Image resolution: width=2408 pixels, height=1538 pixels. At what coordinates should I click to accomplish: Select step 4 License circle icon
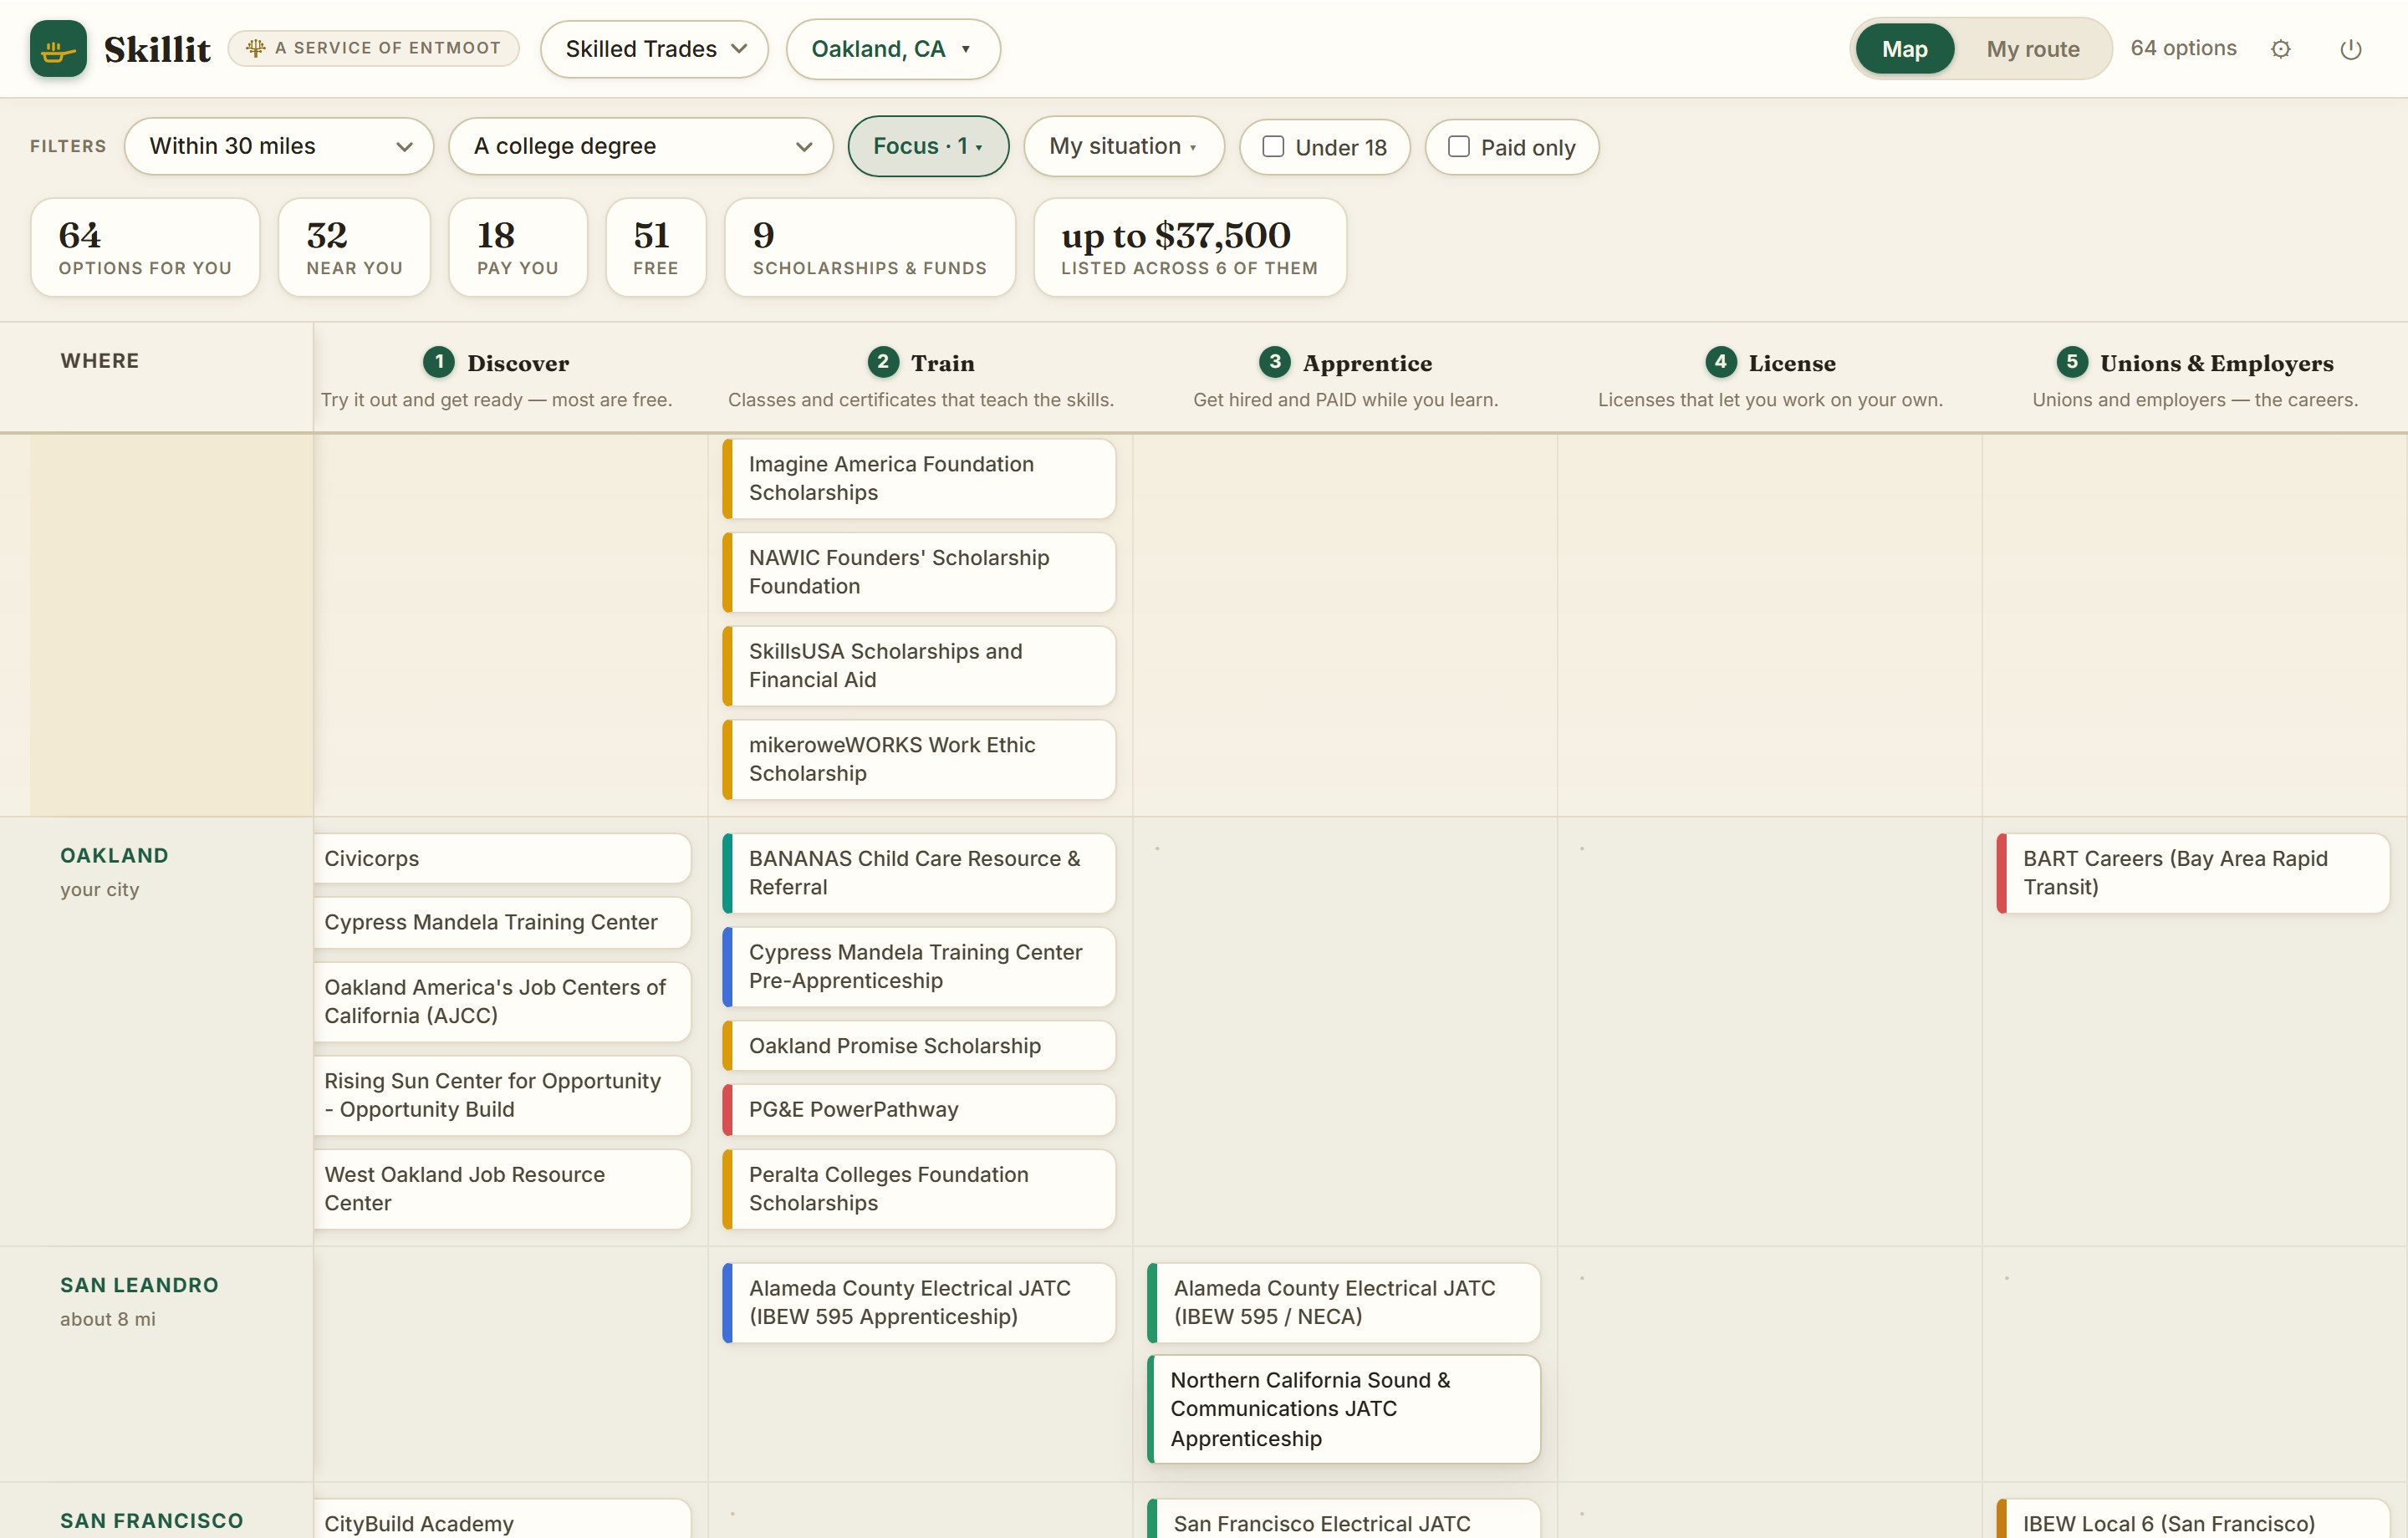1720,362
